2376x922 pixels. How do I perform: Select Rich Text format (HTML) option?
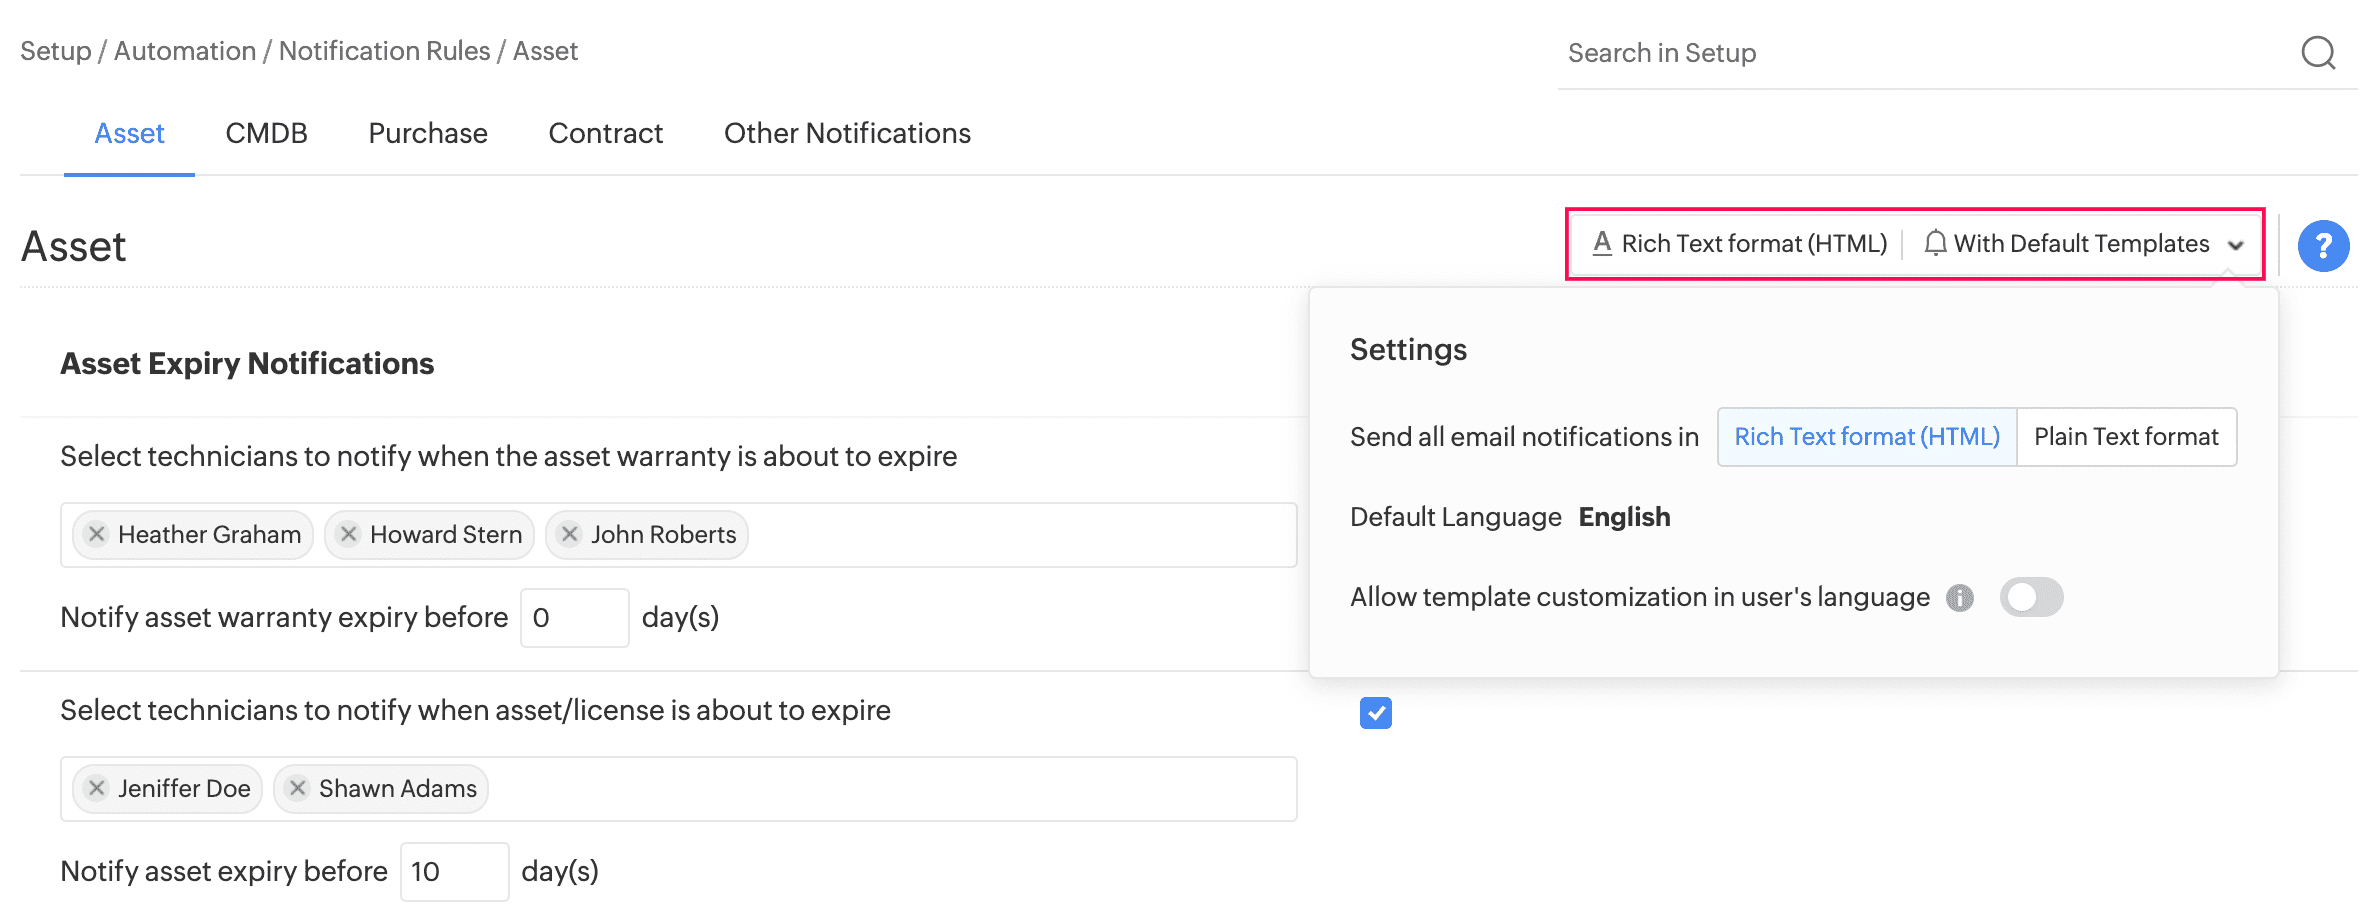coord(1867,437)
